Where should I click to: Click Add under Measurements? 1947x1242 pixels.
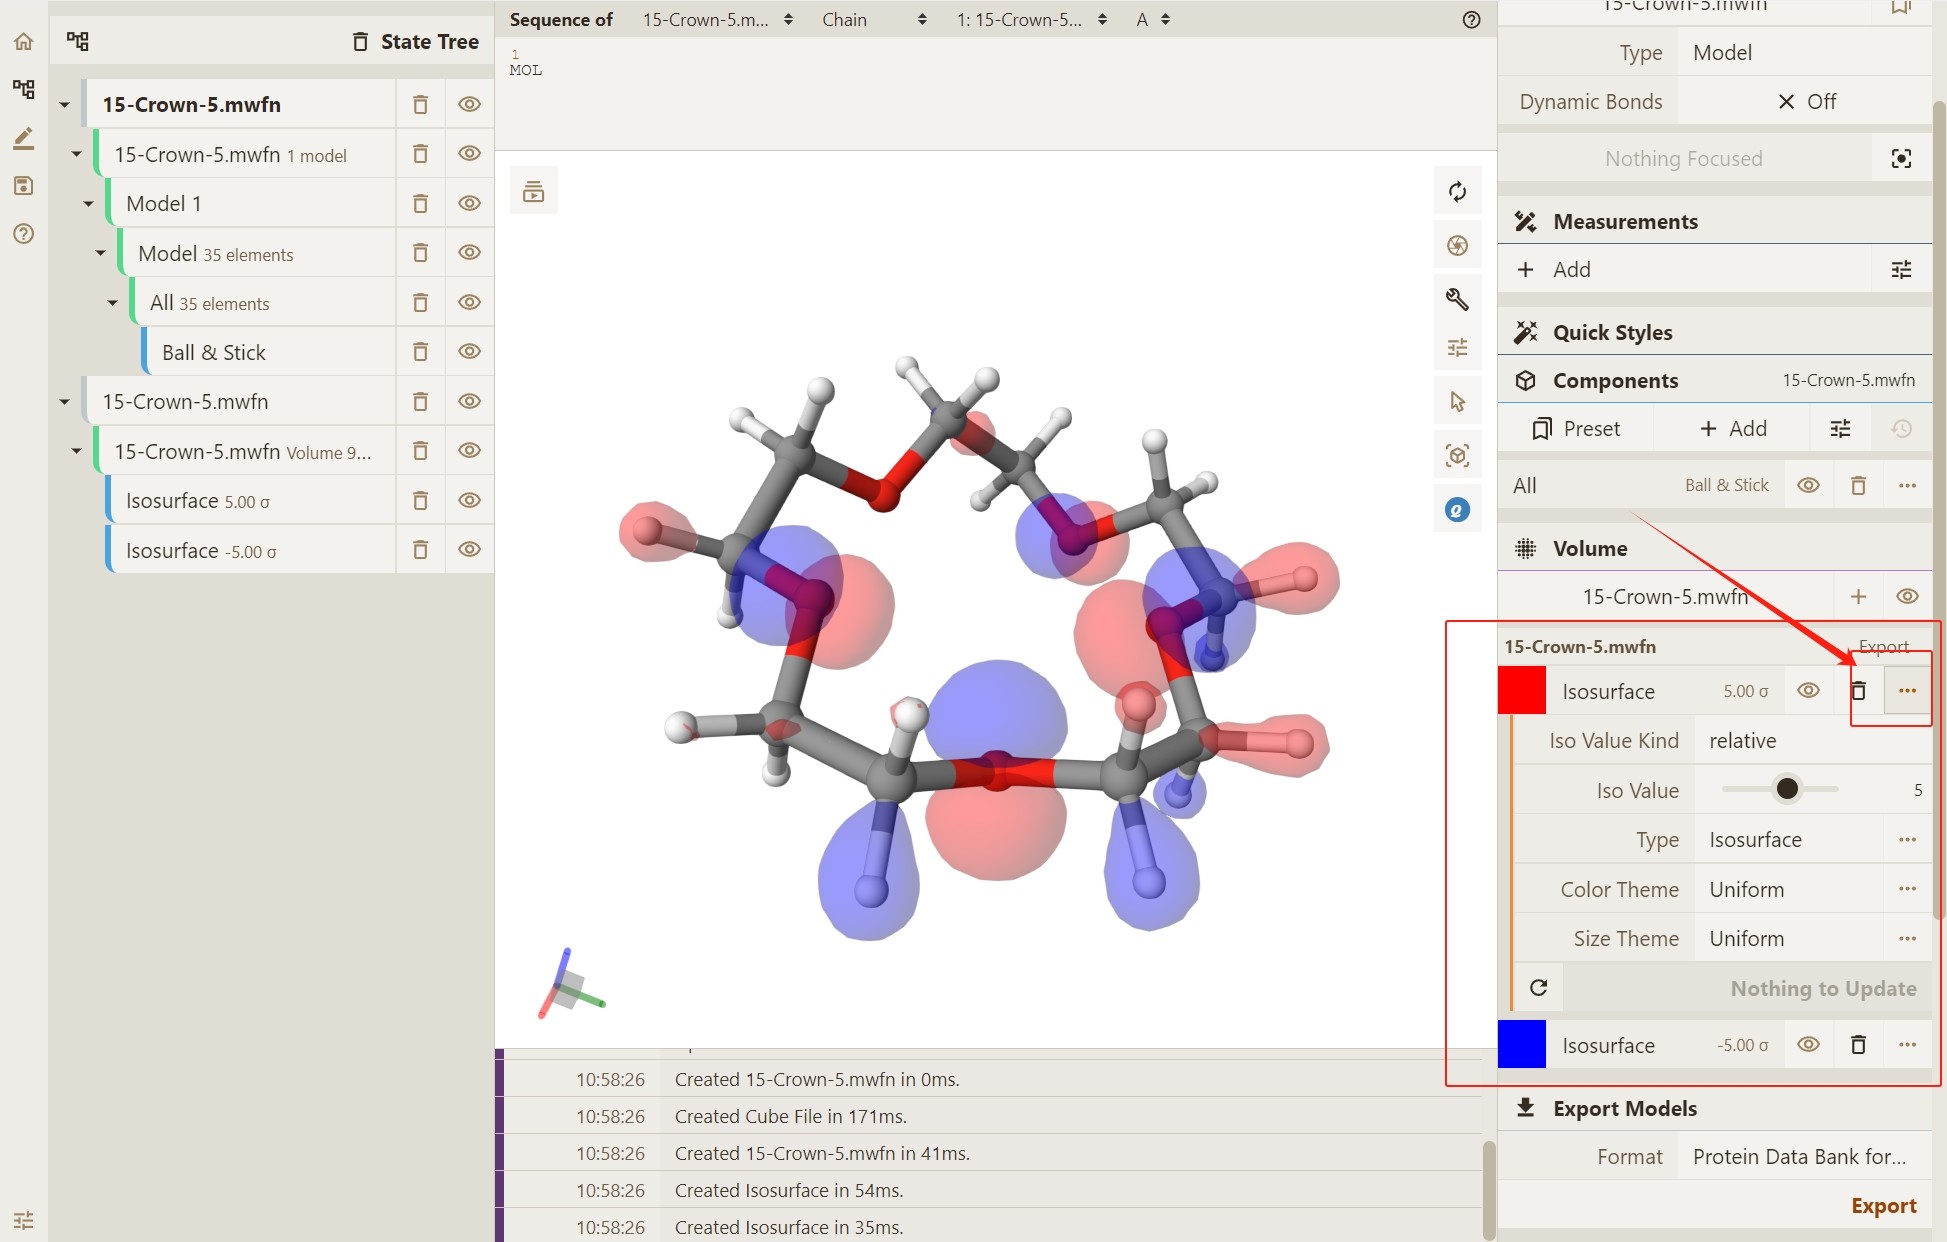pyautogui.click(x=1570, y=270)
